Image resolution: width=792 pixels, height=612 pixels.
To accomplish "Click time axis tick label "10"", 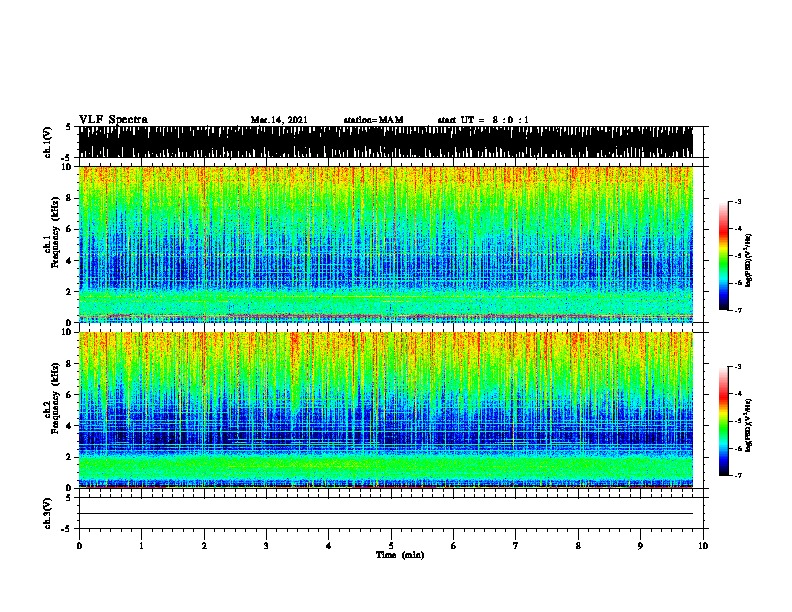I will (x=703, y=546).
